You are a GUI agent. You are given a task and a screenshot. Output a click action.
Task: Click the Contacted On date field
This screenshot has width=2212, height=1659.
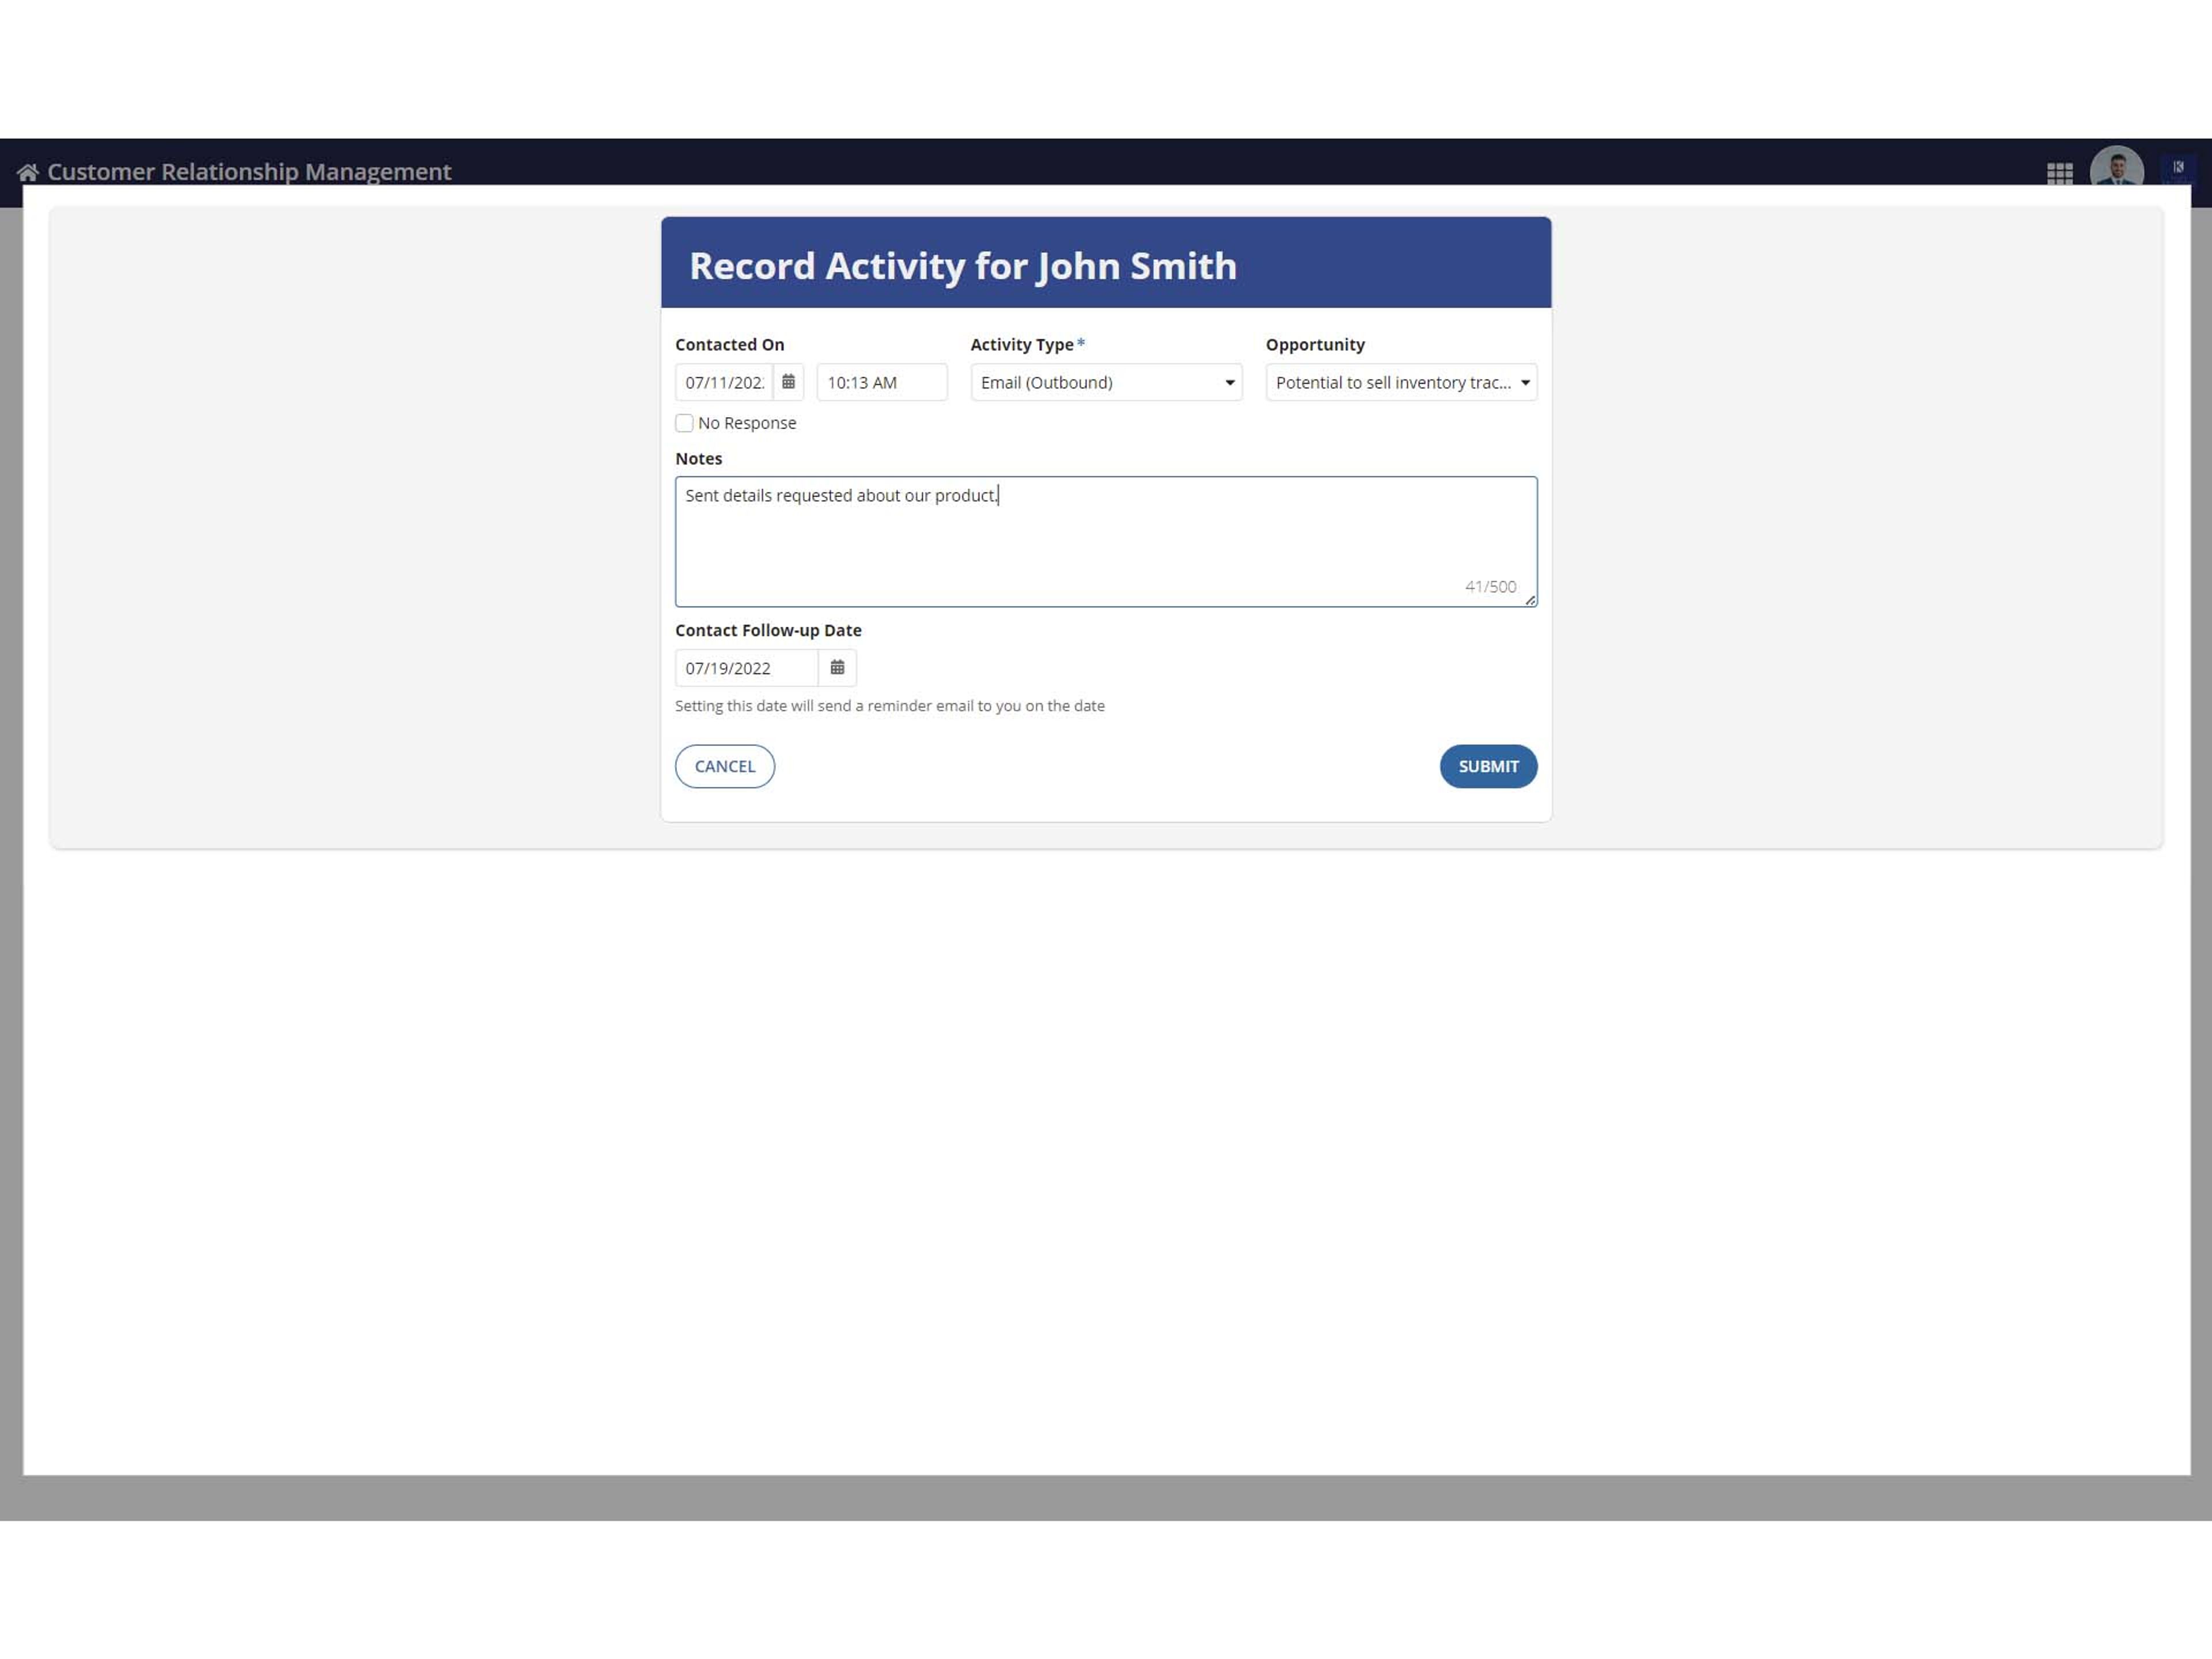pos(724,382)
